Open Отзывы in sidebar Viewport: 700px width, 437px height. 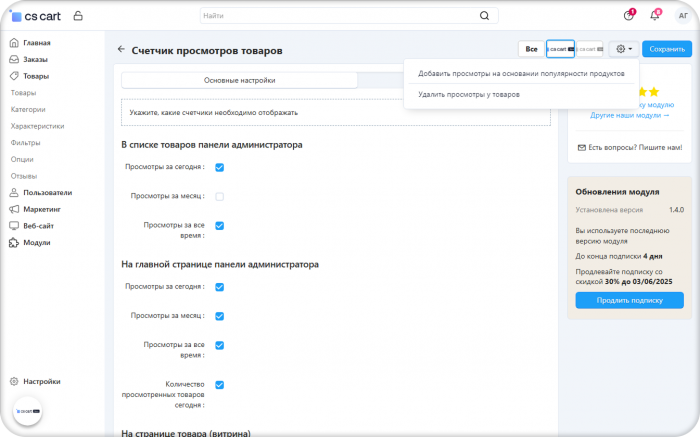click(x=24, y=176)
